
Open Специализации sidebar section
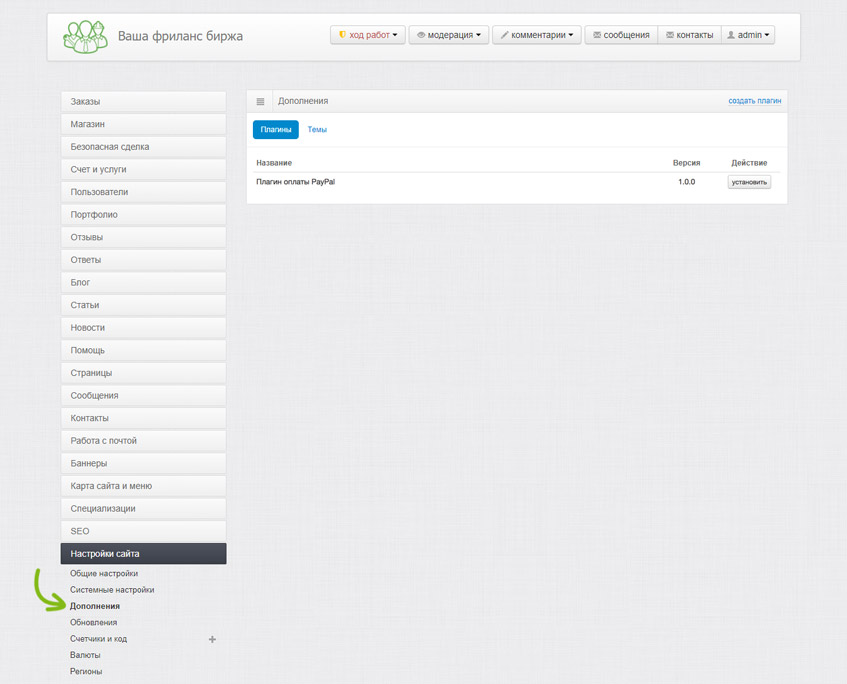(x=144, y=509)
